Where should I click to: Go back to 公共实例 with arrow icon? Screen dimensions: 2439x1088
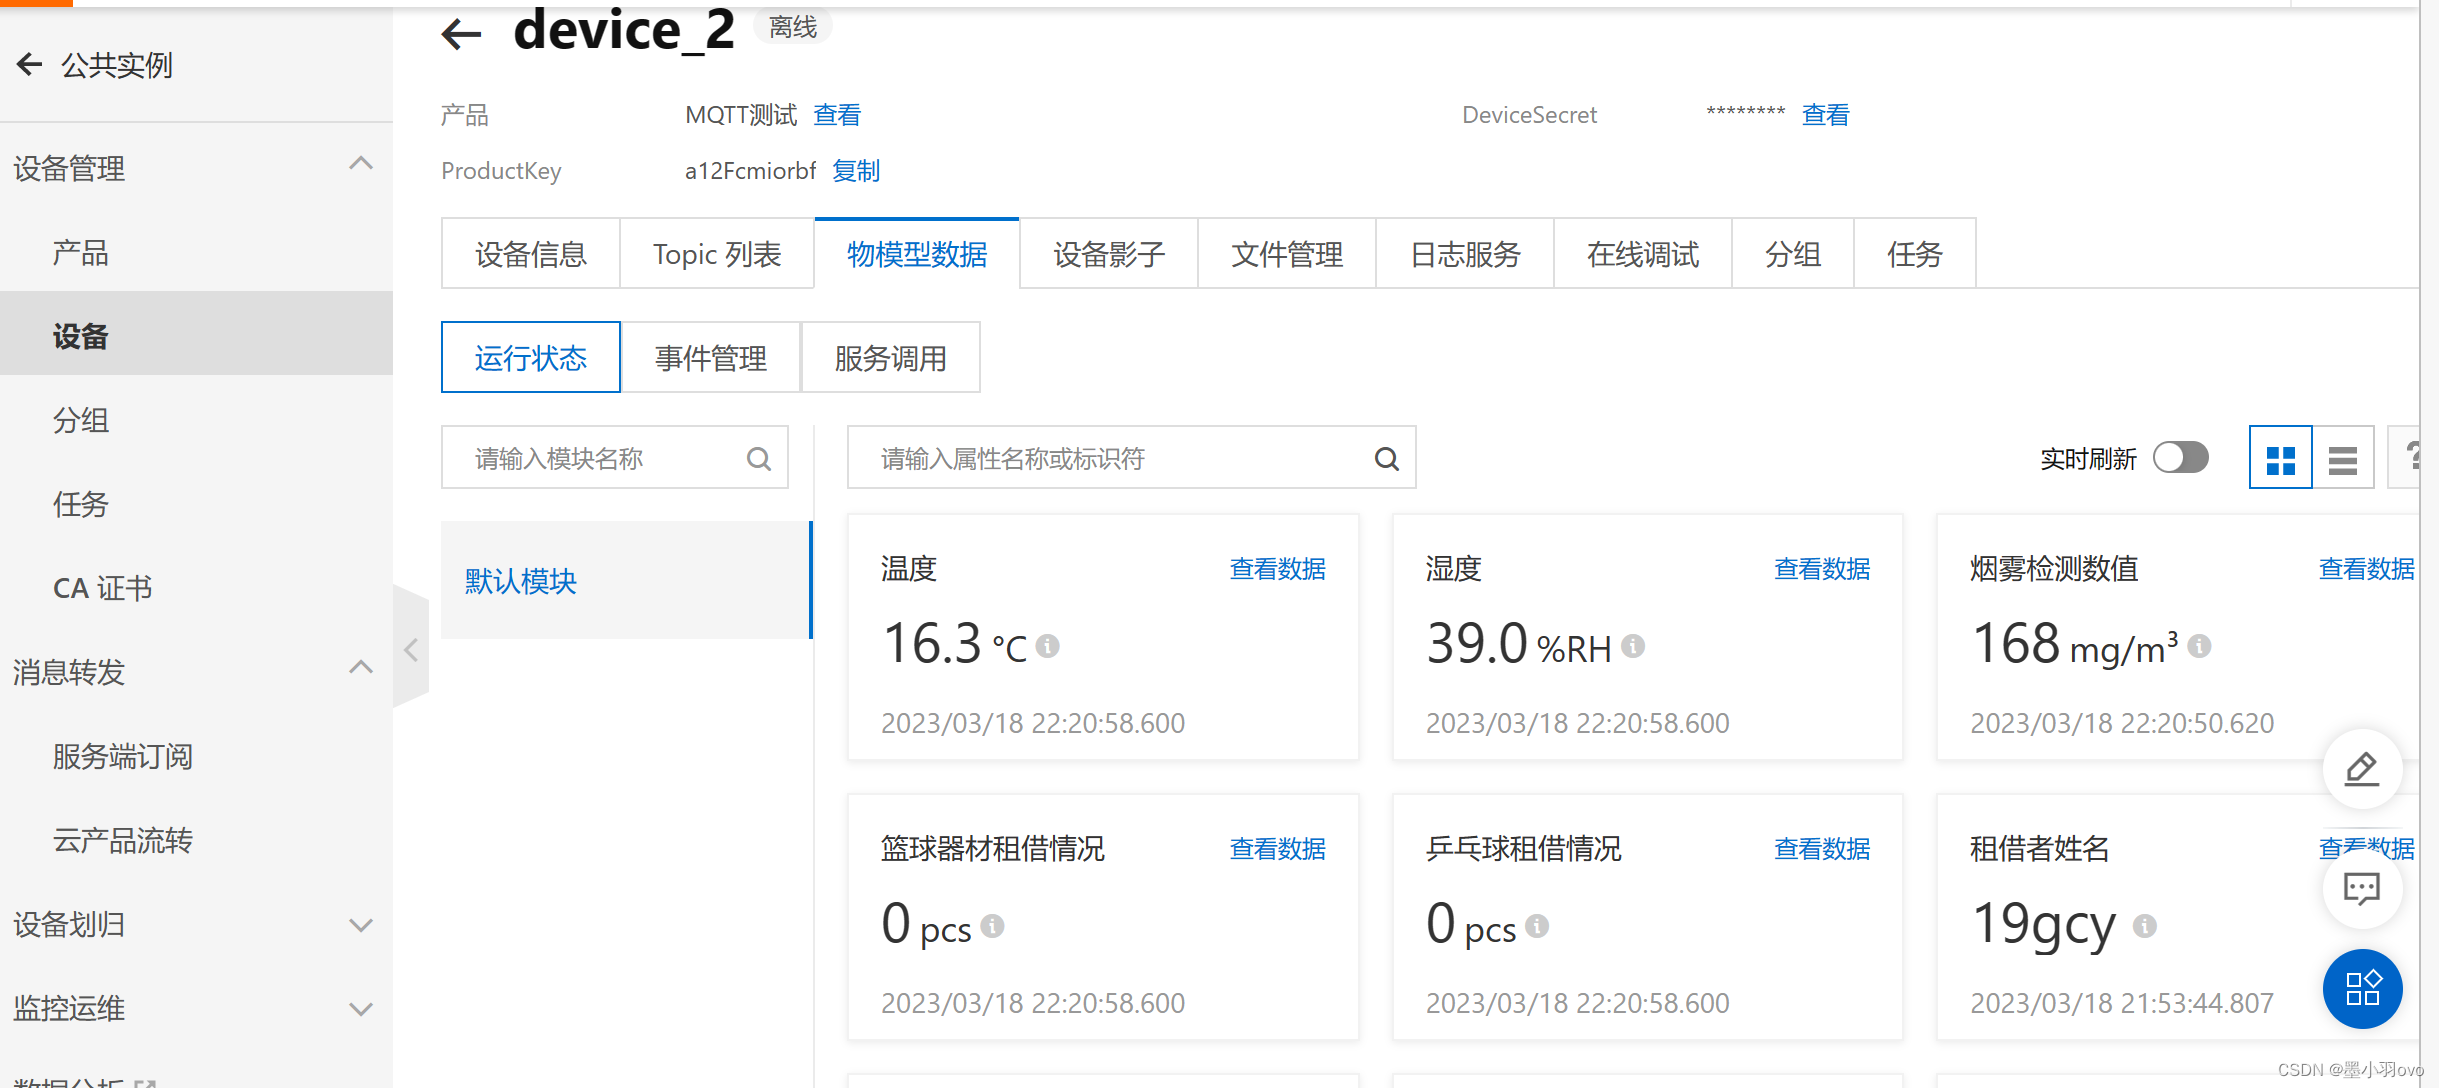coord(29,65)
